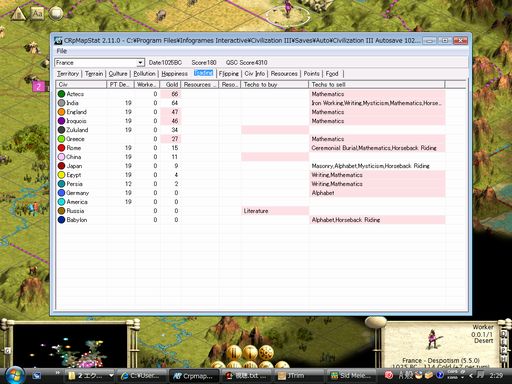This screenshot has width=512, height=384.
Task: Click the pyramid advisor icon on the map
Action: click(18, 14)
